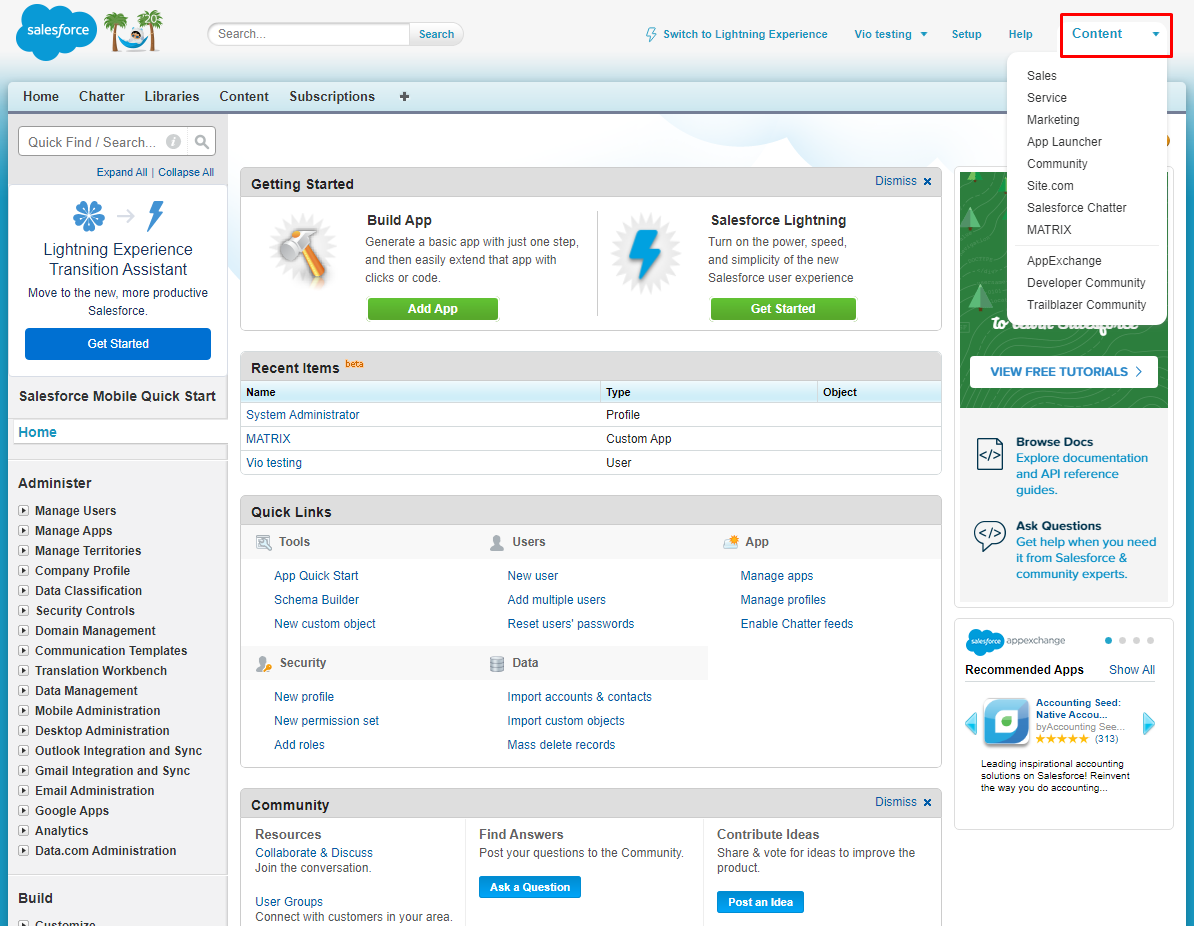1194x926 pixels.
Task: Open the Mass delete records link
Action: coord(561,745)
